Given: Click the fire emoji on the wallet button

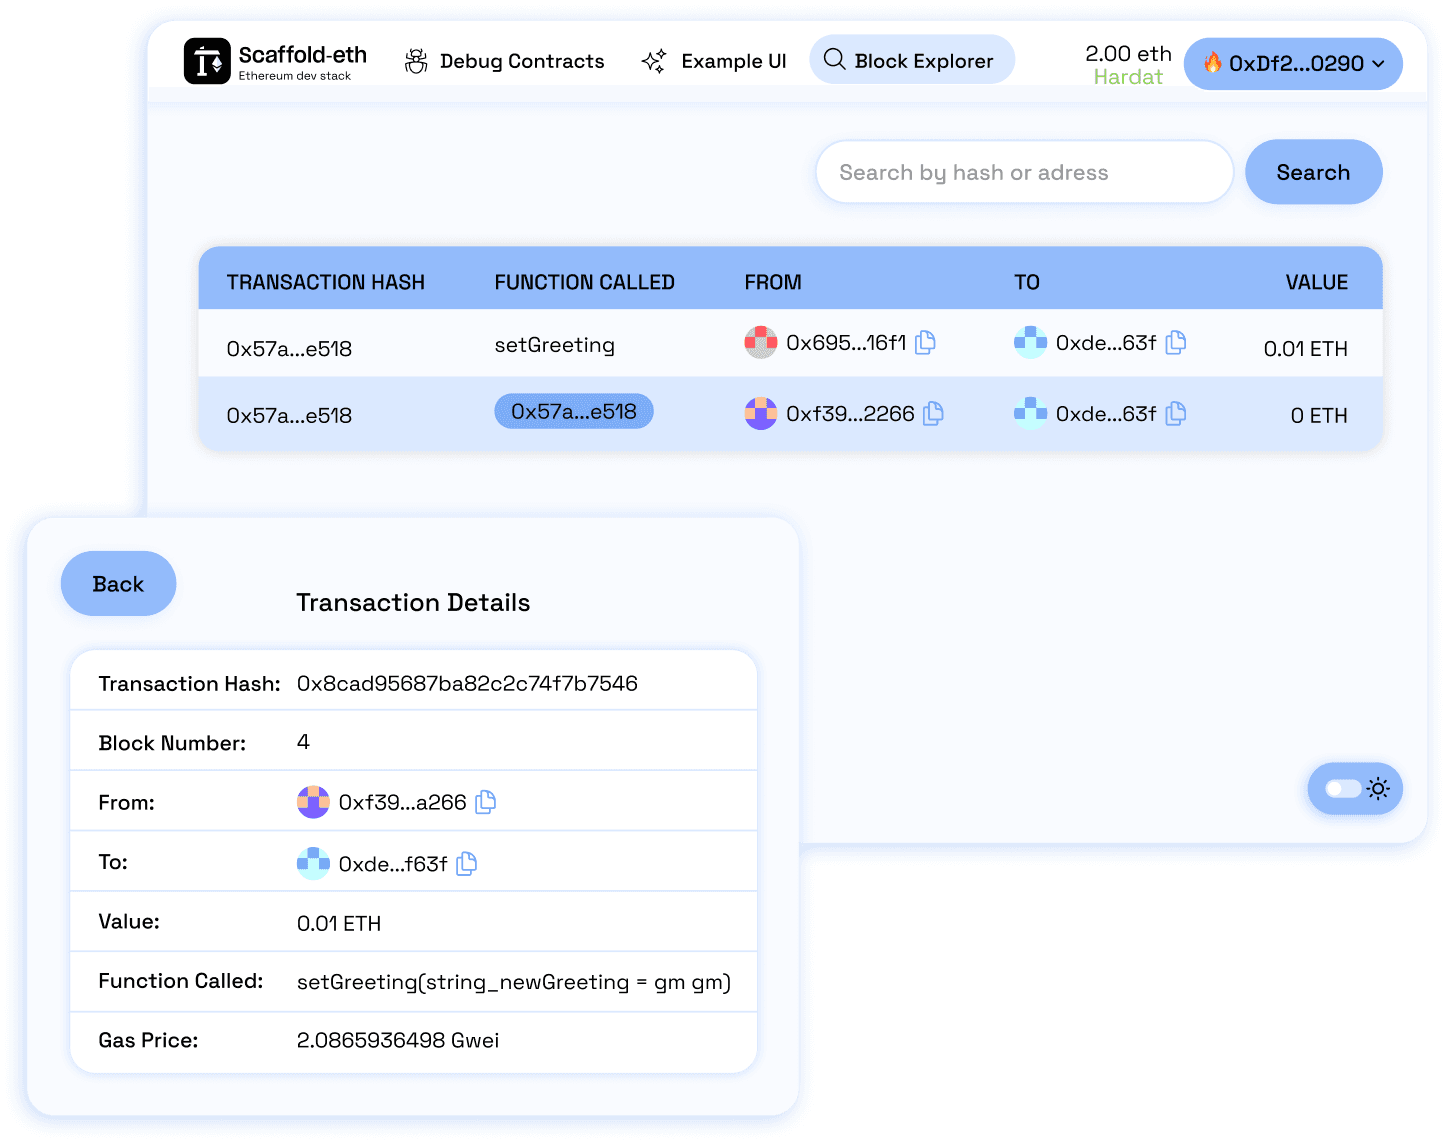Looking at the screenshot, I should [1214, 63].
